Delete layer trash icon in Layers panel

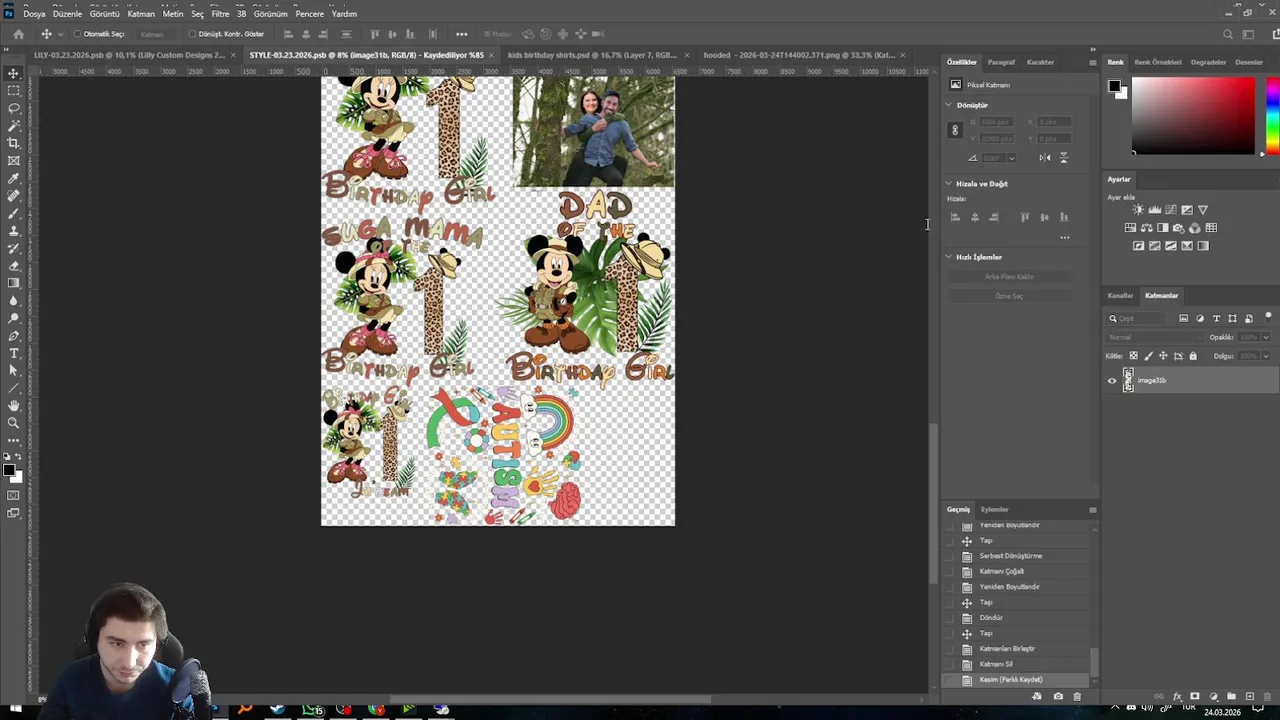point(1268,696)
